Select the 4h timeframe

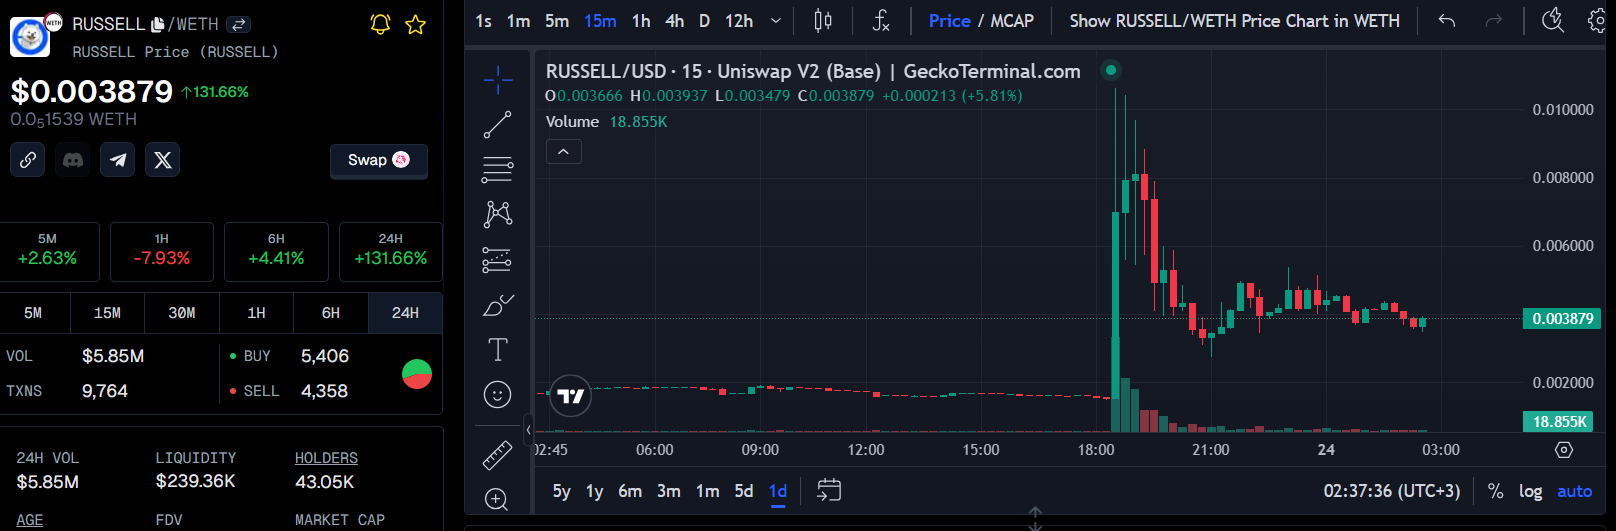click(x=675, y=21)
